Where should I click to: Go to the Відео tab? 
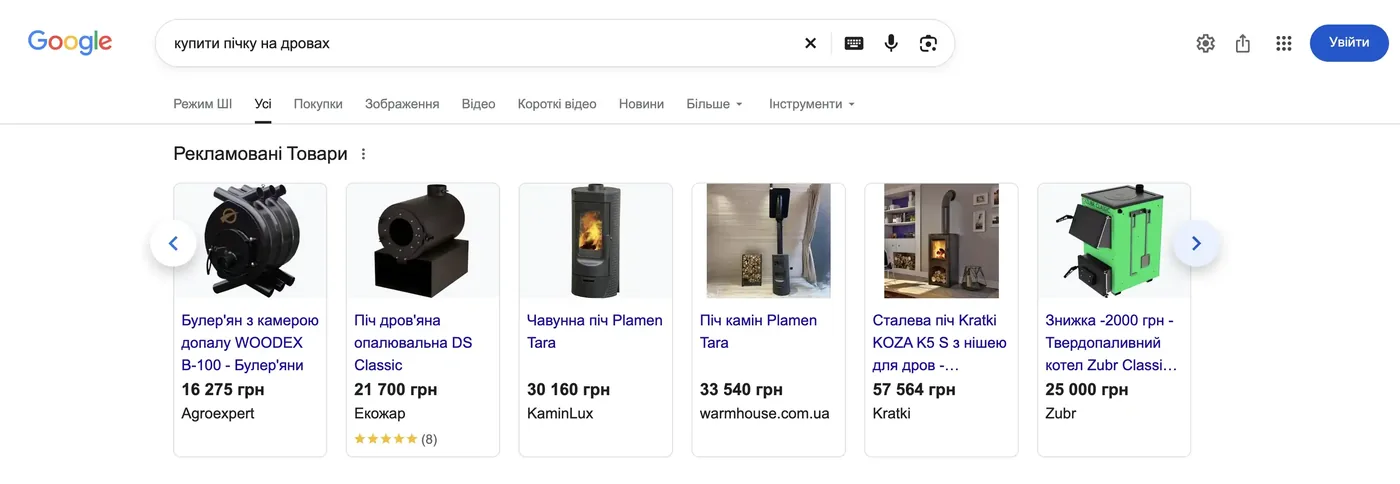point(479,104)
